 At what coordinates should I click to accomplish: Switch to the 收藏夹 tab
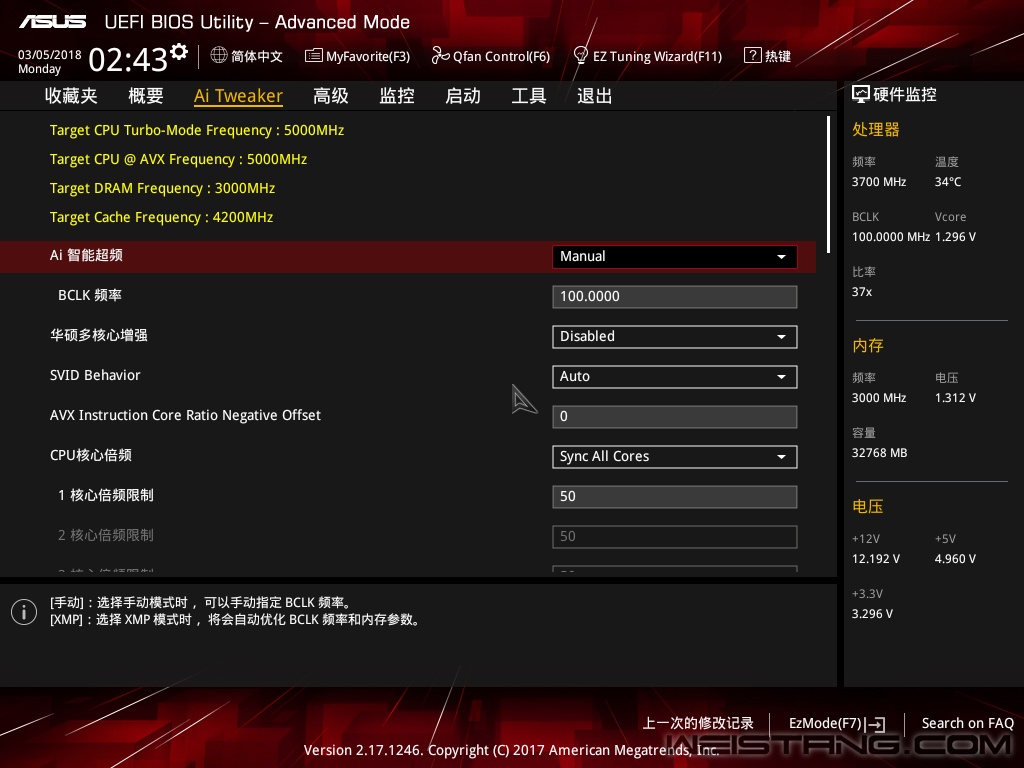pyautogui.click(x=71, y=96)
